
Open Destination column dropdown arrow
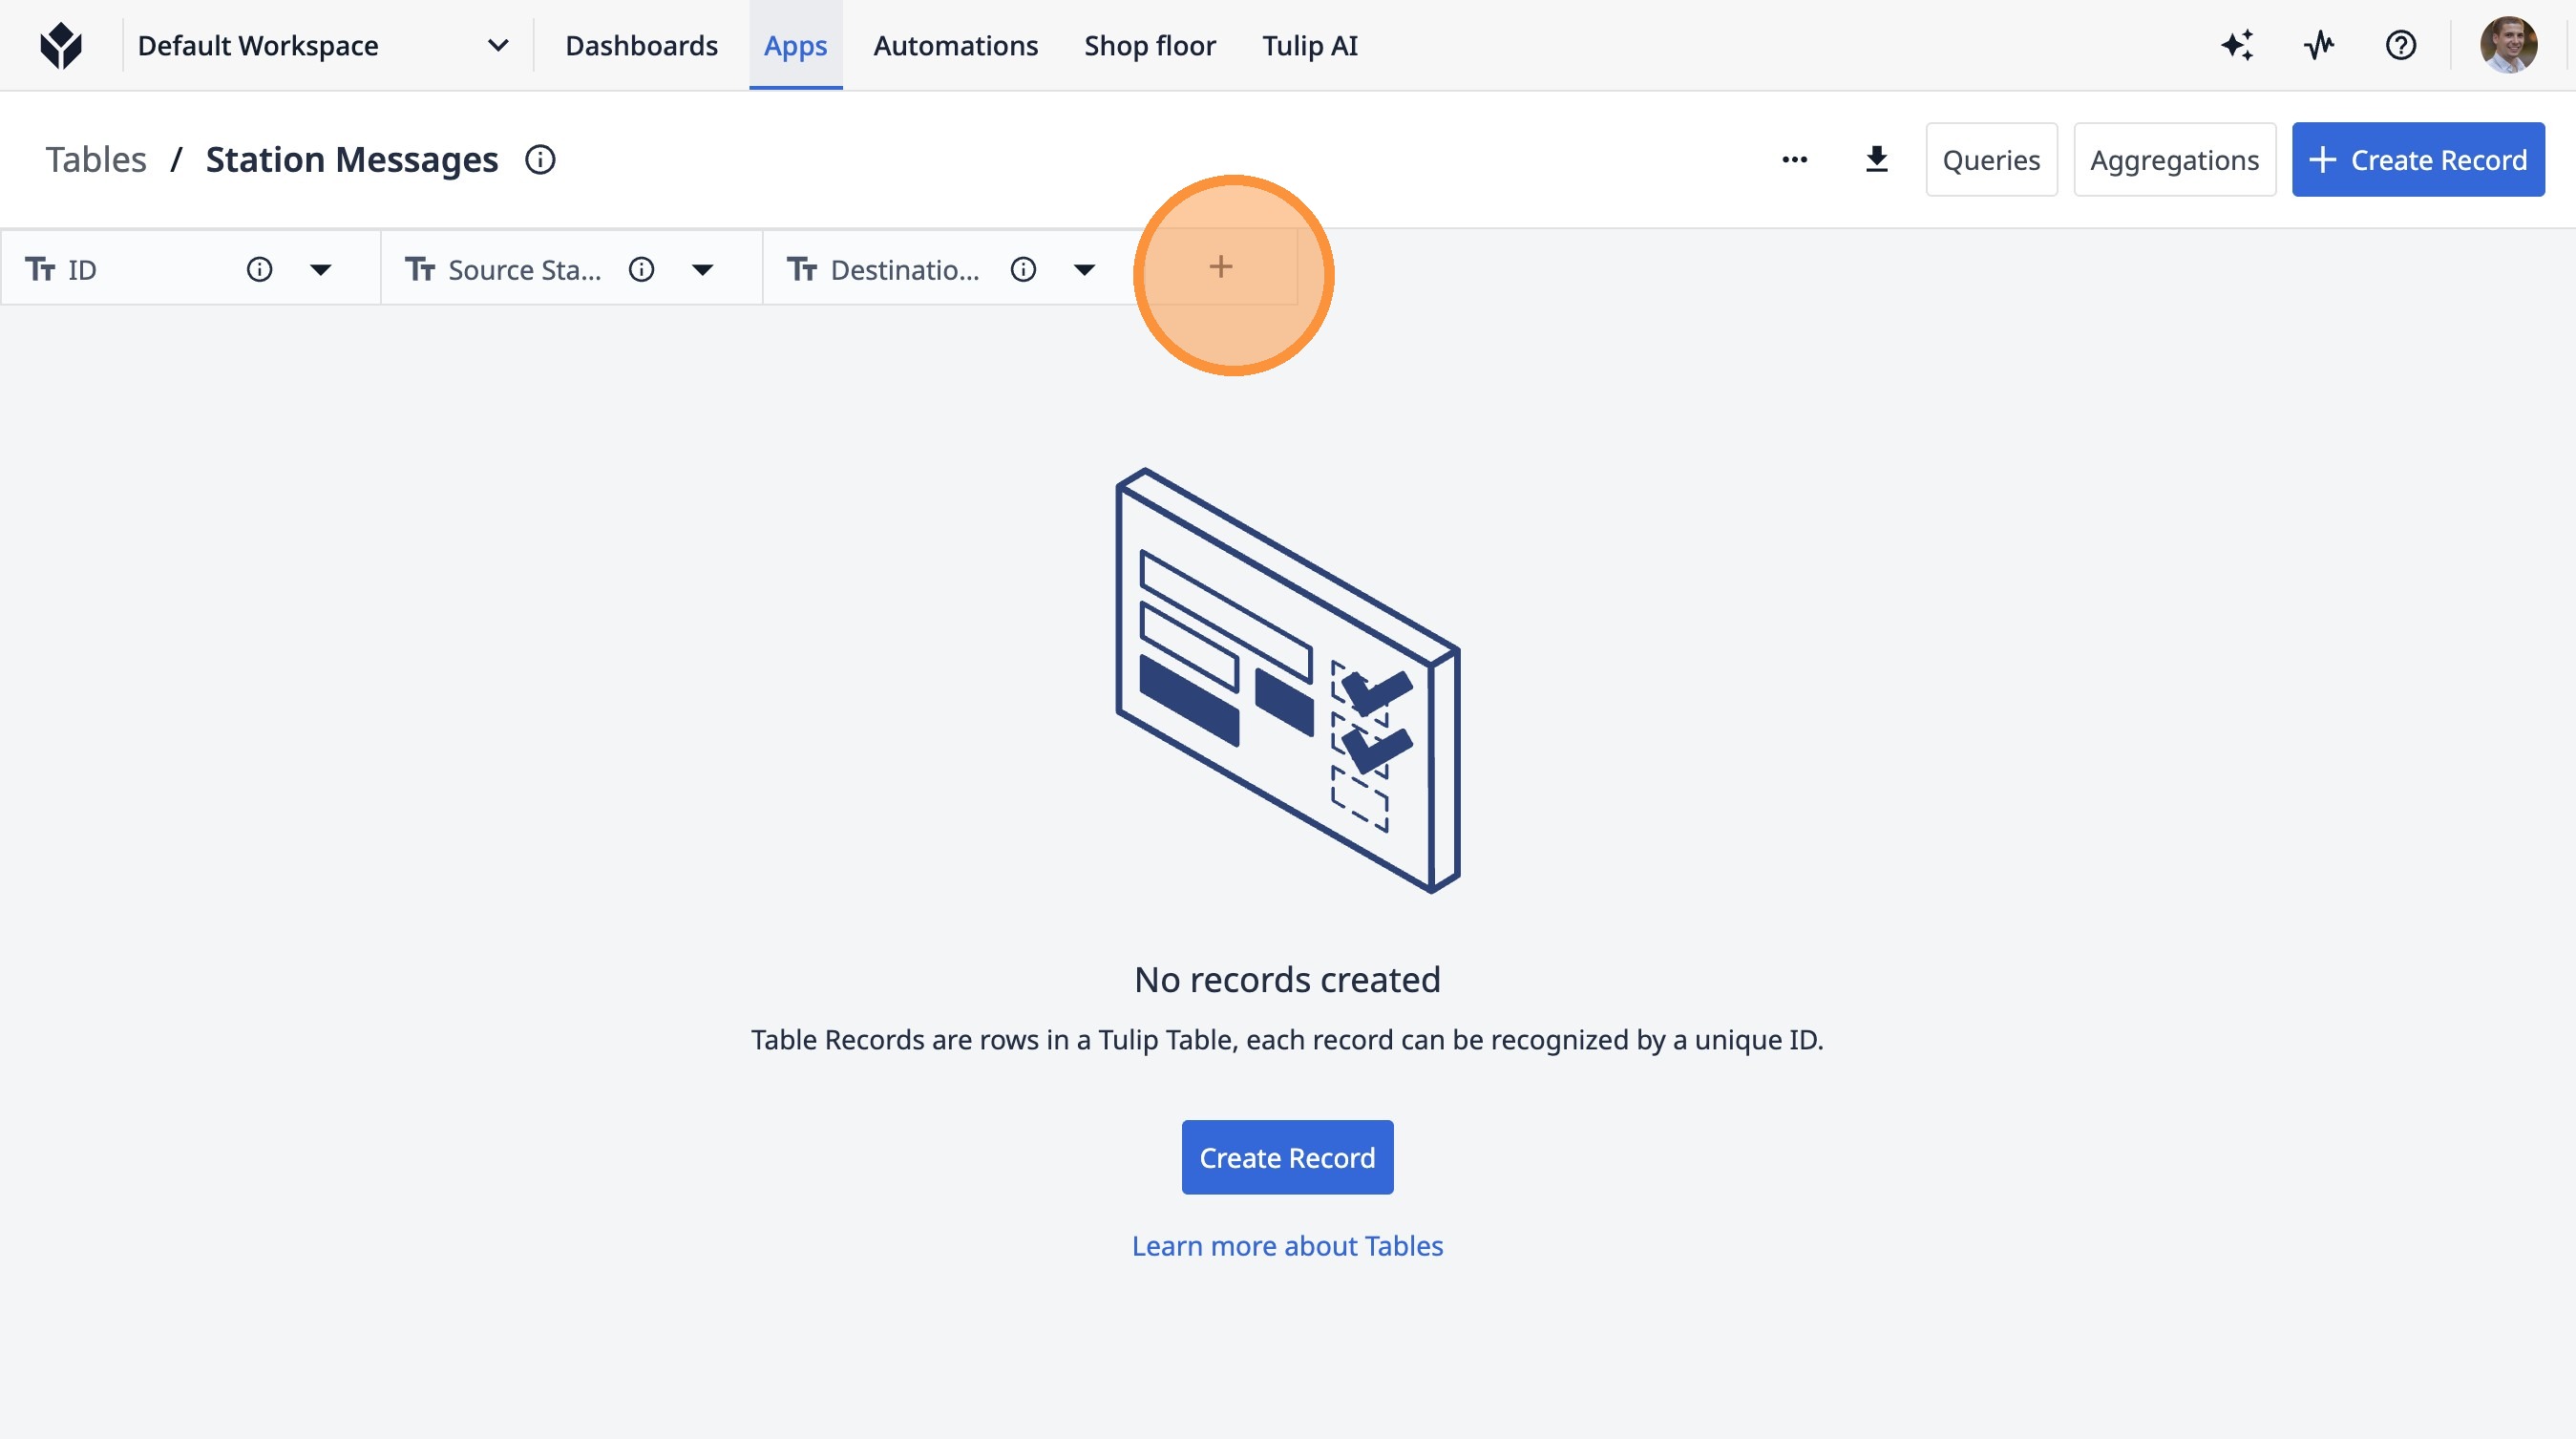tap(1084, 269)
